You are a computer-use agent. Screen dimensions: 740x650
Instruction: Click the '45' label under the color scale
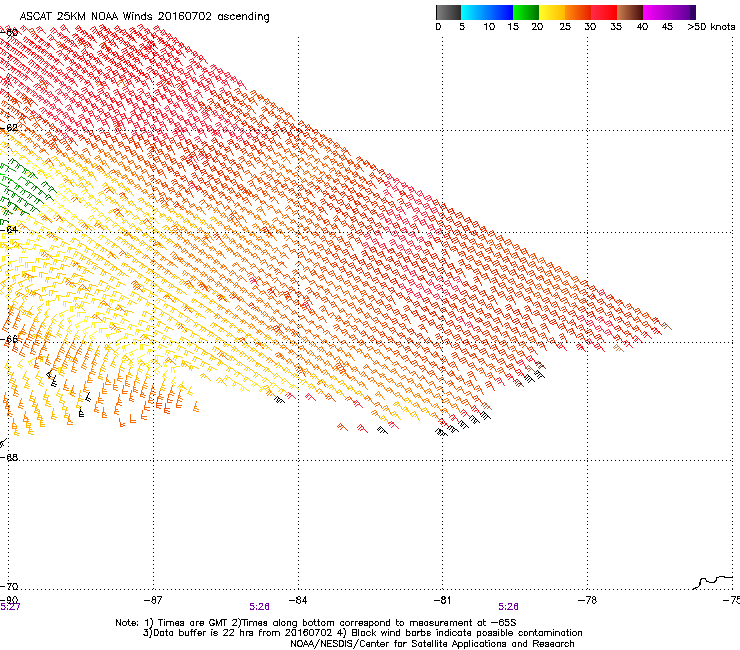tap(667, 27)
